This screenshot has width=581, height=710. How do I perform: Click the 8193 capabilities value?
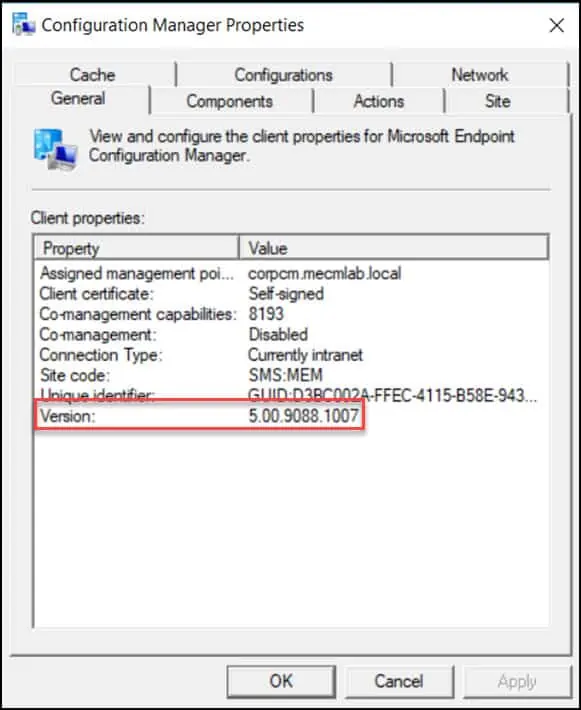tap(266, 314)
